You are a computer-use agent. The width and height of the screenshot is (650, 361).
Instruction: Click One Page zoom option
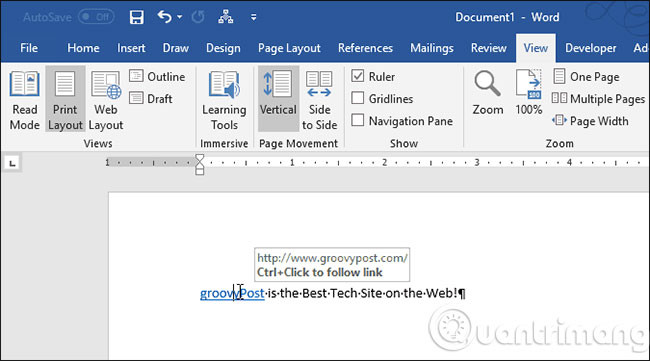[x=586, y=77]
